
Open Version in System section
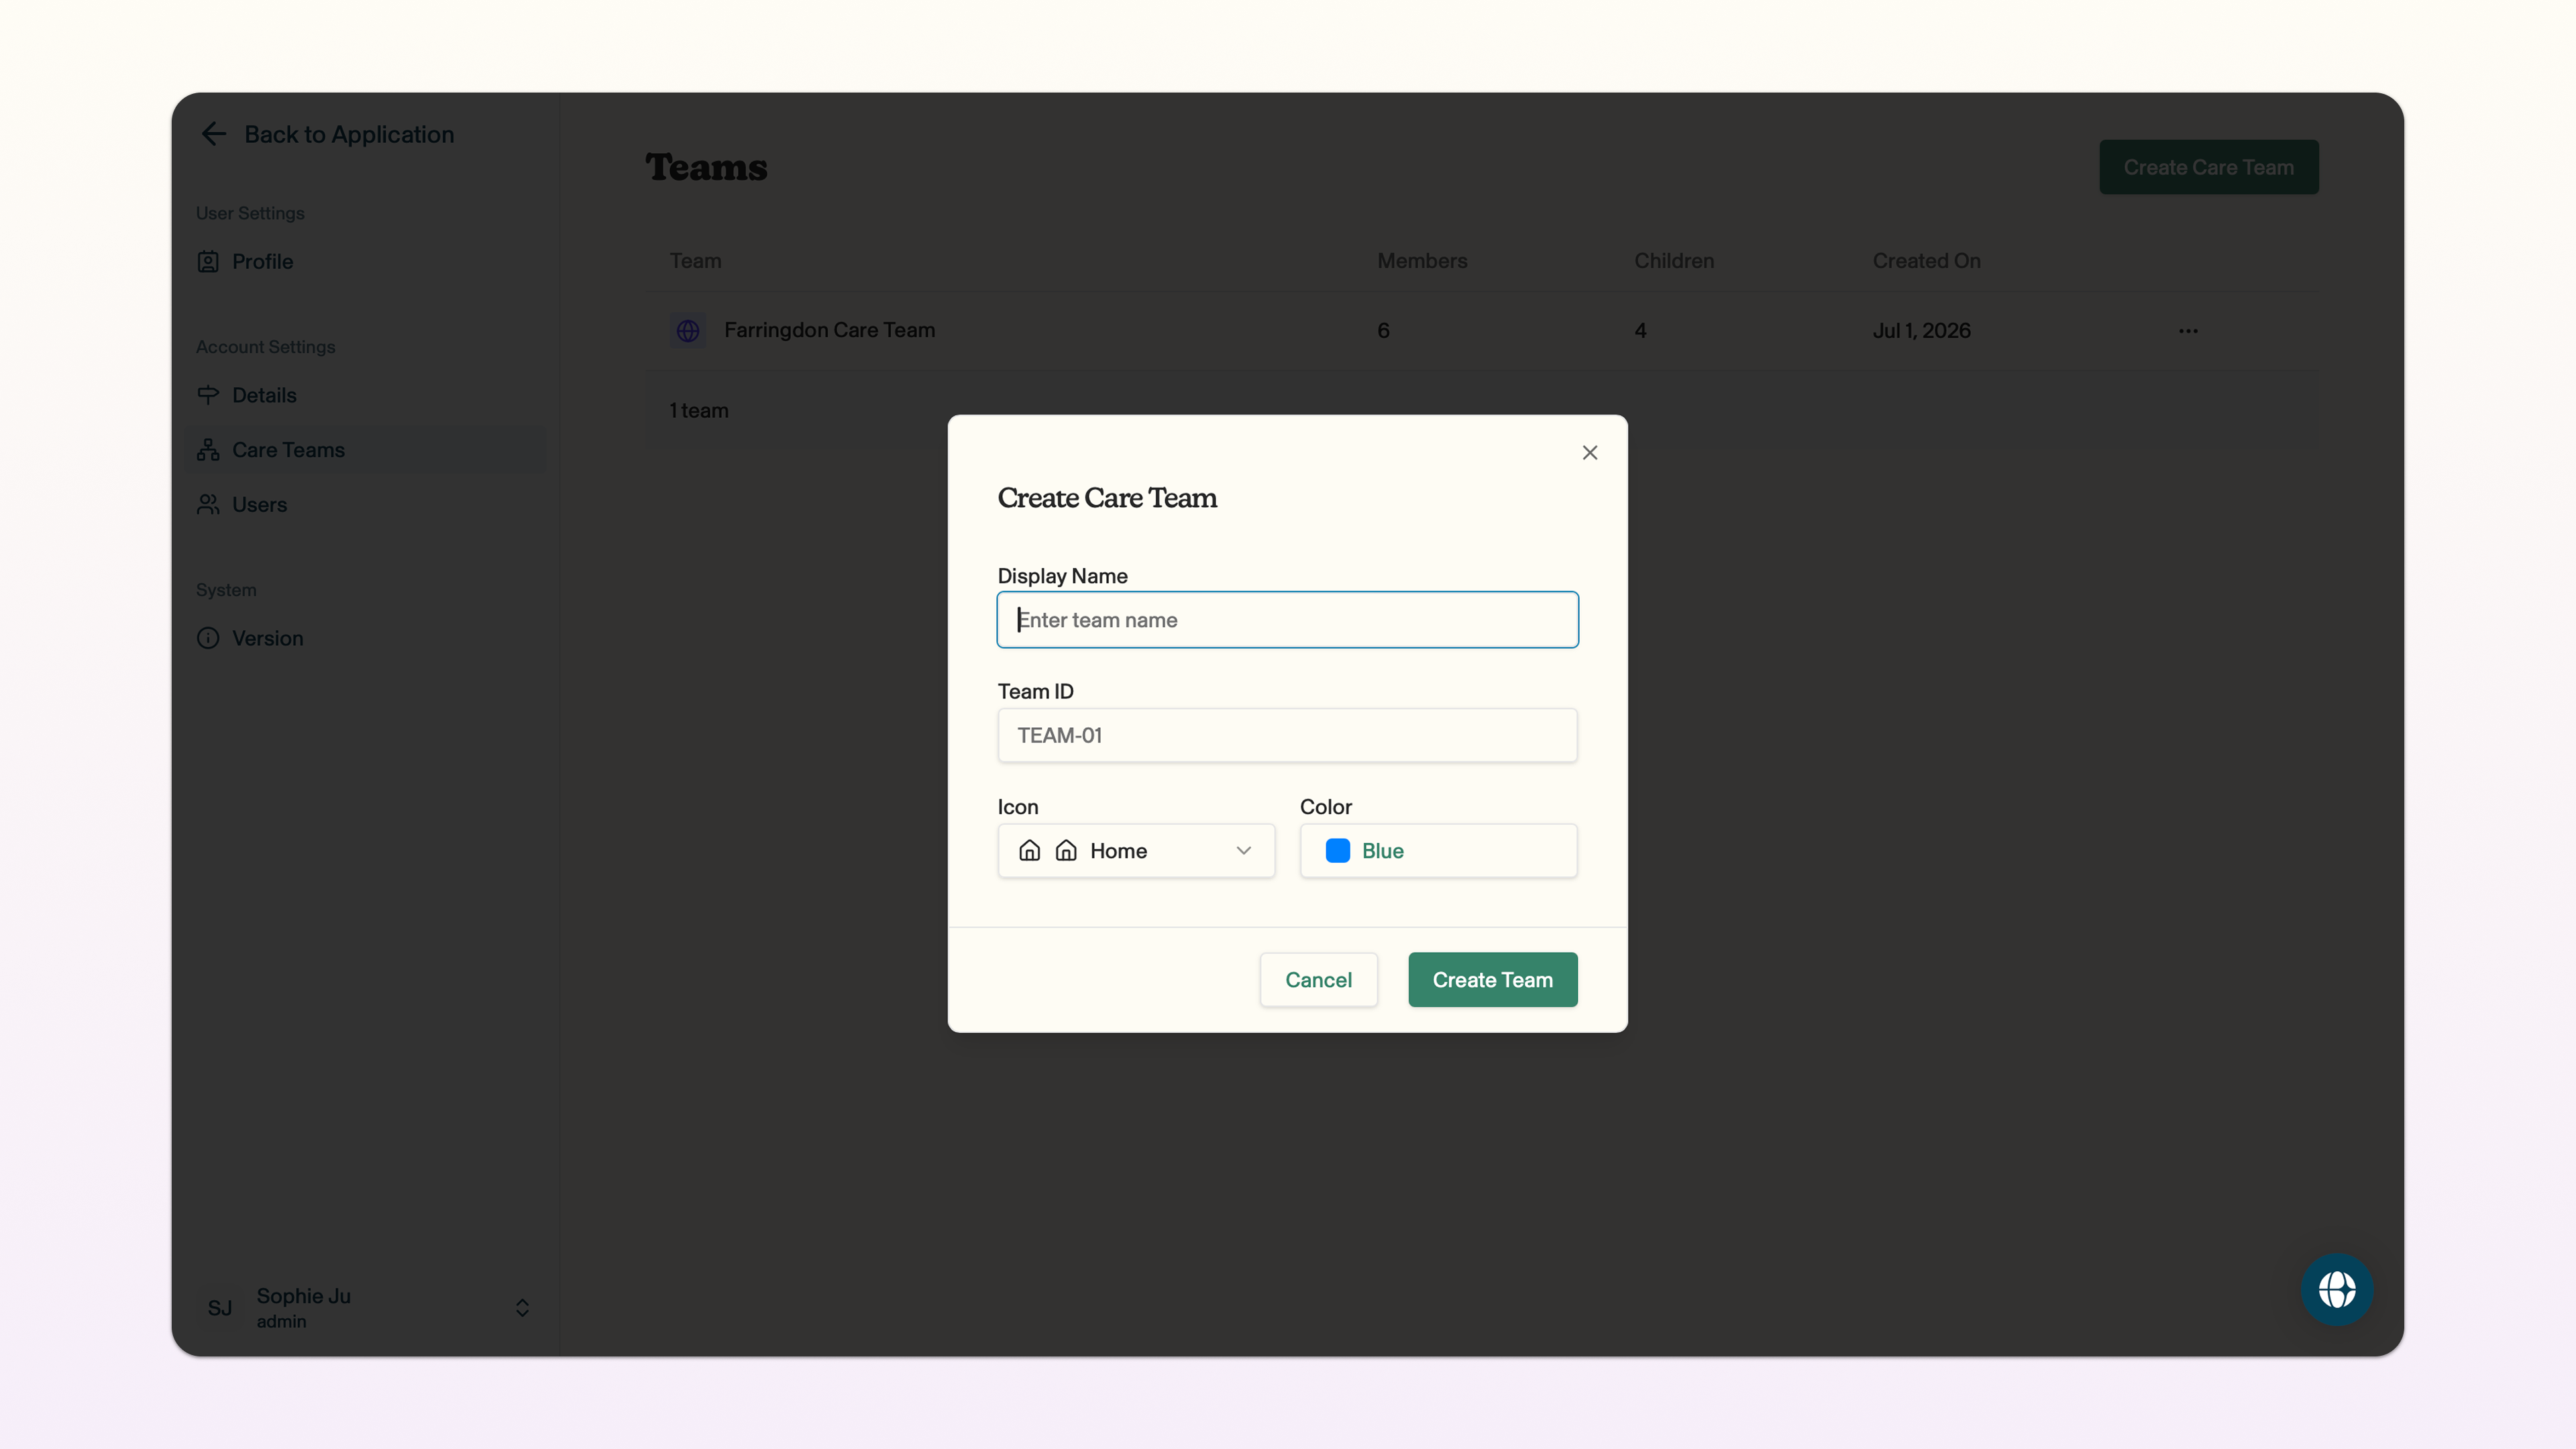pyautogui.click(x=366, y=638)
